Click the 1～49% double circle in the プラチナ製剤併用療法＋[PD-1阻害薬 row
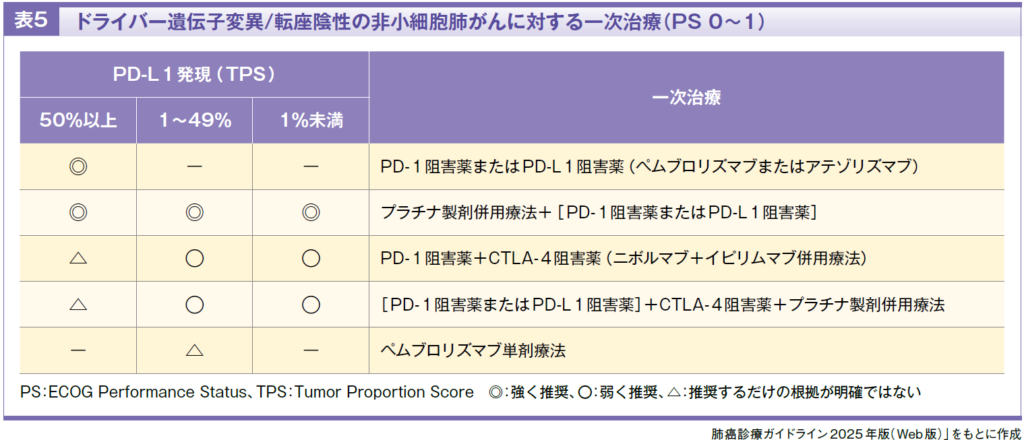This screenshot has height=440, width=1024. [195, 213]
